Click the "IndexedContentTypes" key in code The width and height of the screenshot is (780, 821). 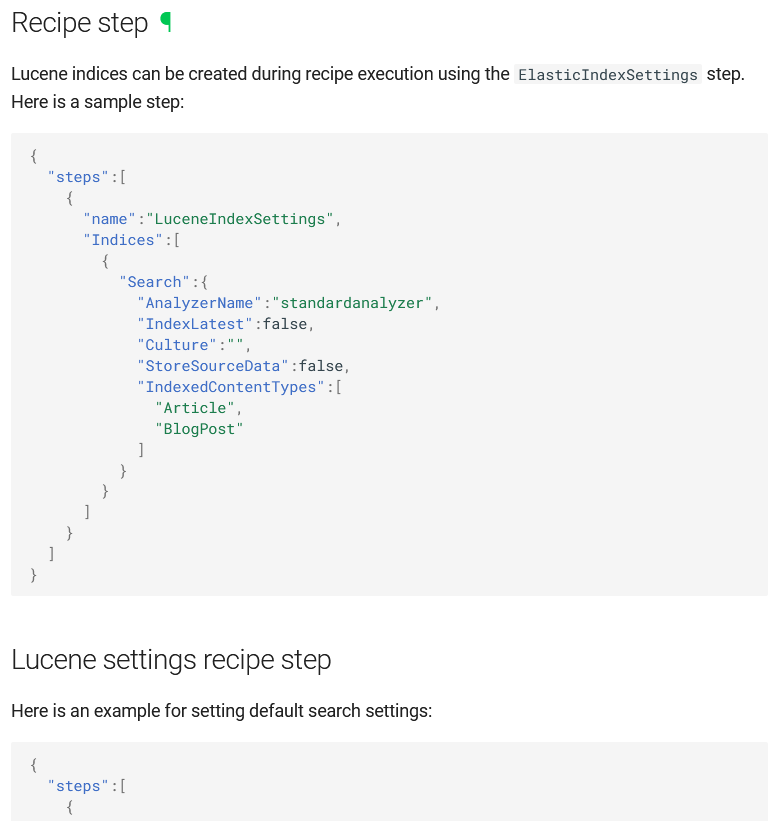(x=231, y=386)
